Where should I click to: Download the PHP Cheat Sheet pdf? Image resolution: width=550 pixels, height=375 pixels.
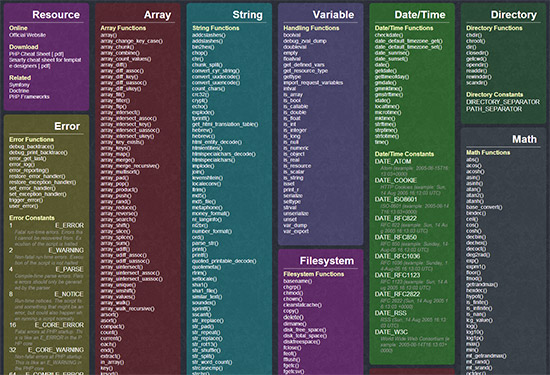[x=36, y=54]
